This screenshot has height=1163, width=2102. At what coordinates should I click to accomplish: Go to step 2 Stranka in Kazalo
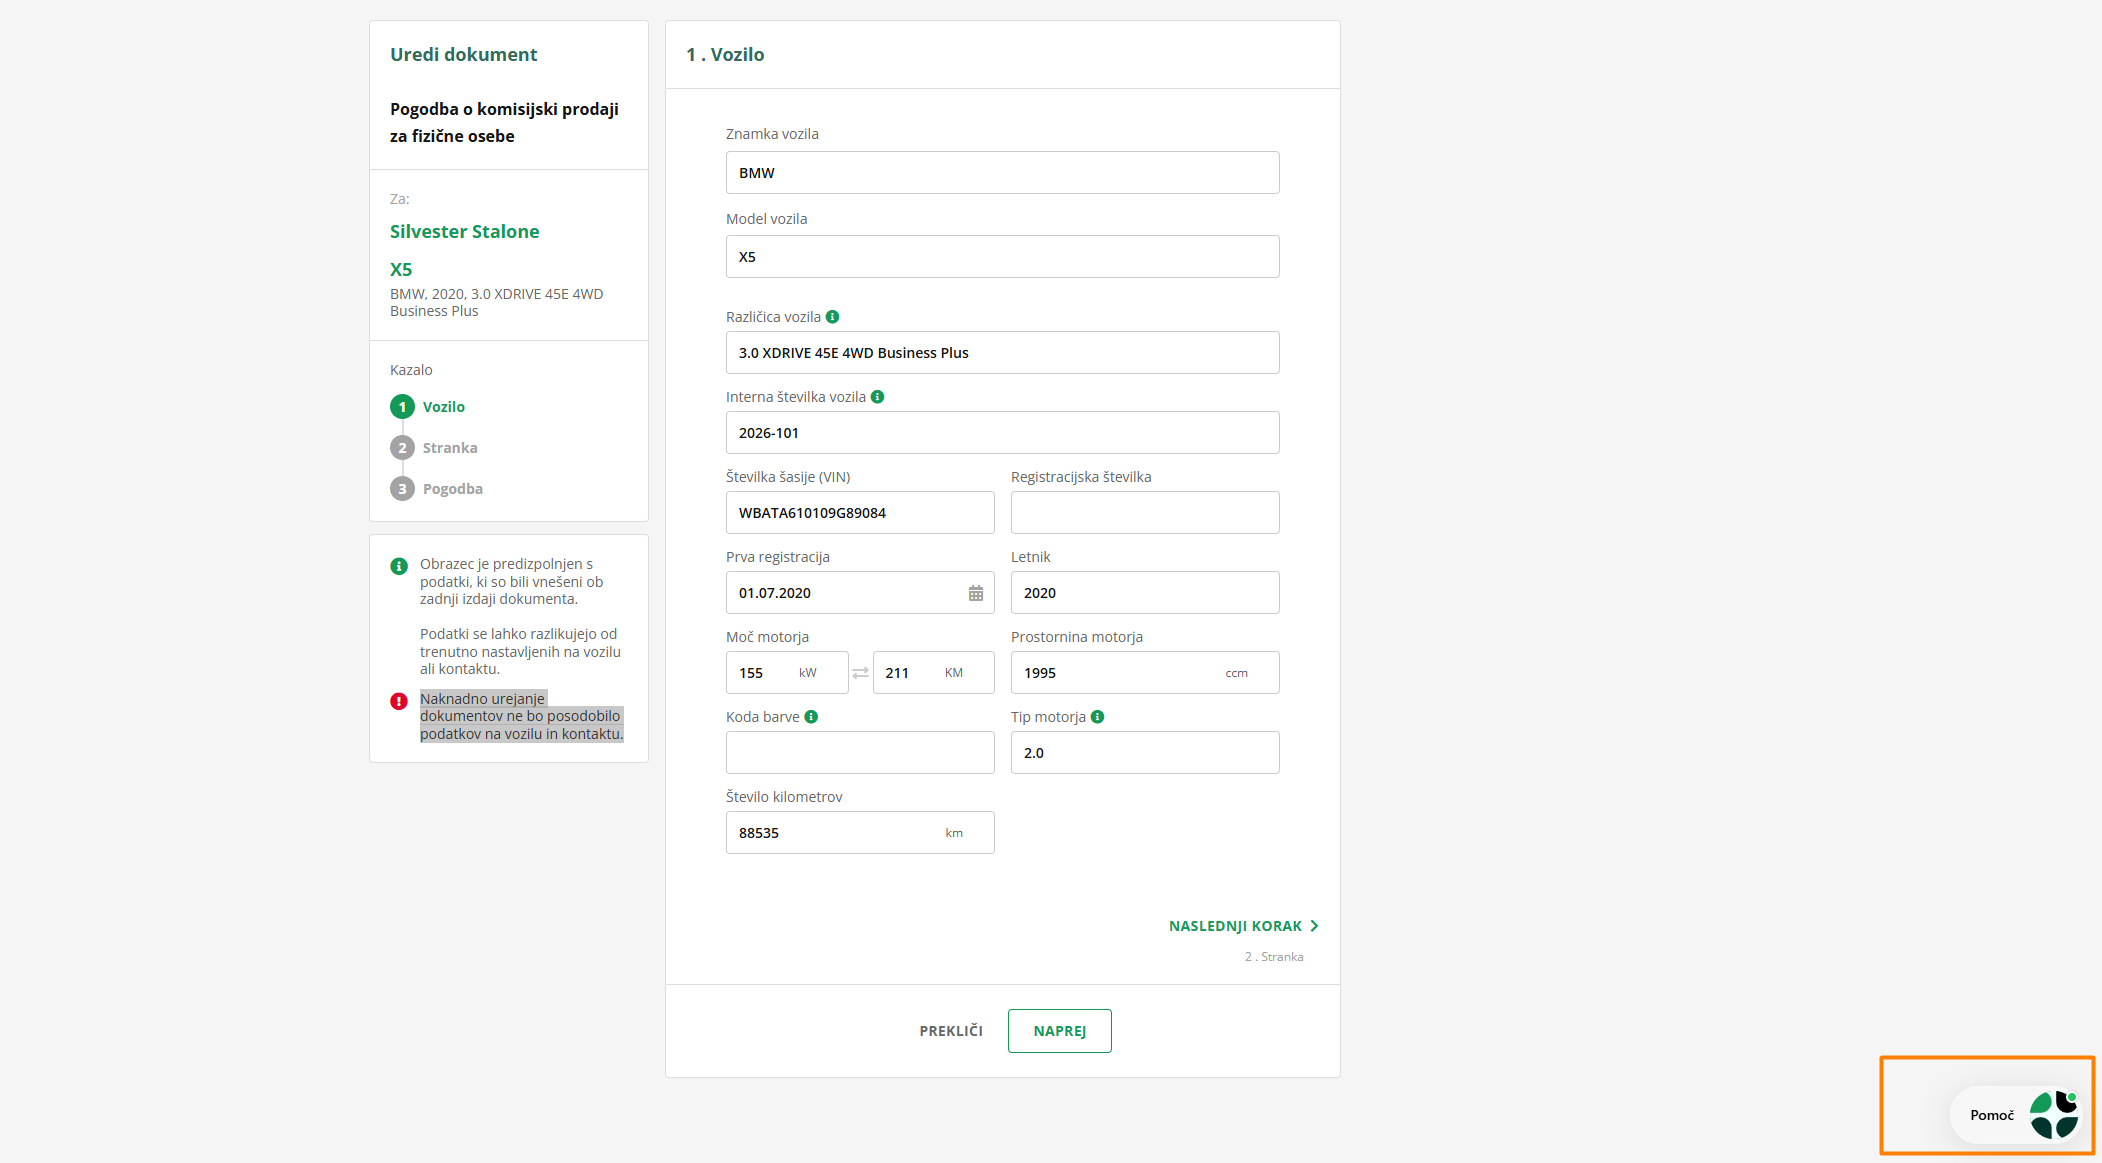click(x=449, y=448)
